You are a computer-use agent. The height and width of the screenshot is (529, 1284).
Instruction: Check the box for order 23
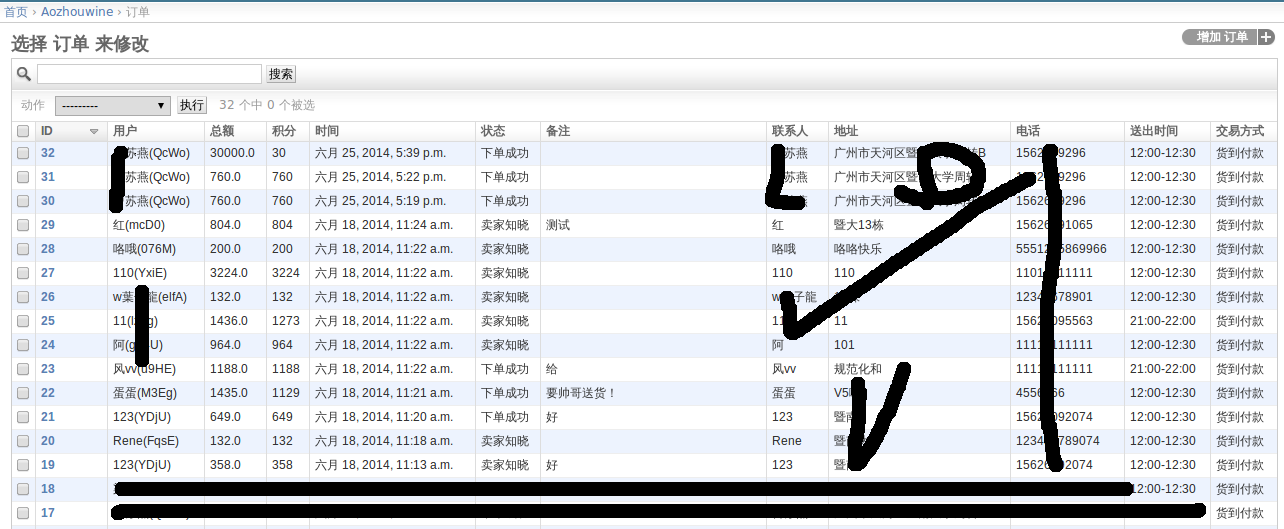tap(23, 370)
